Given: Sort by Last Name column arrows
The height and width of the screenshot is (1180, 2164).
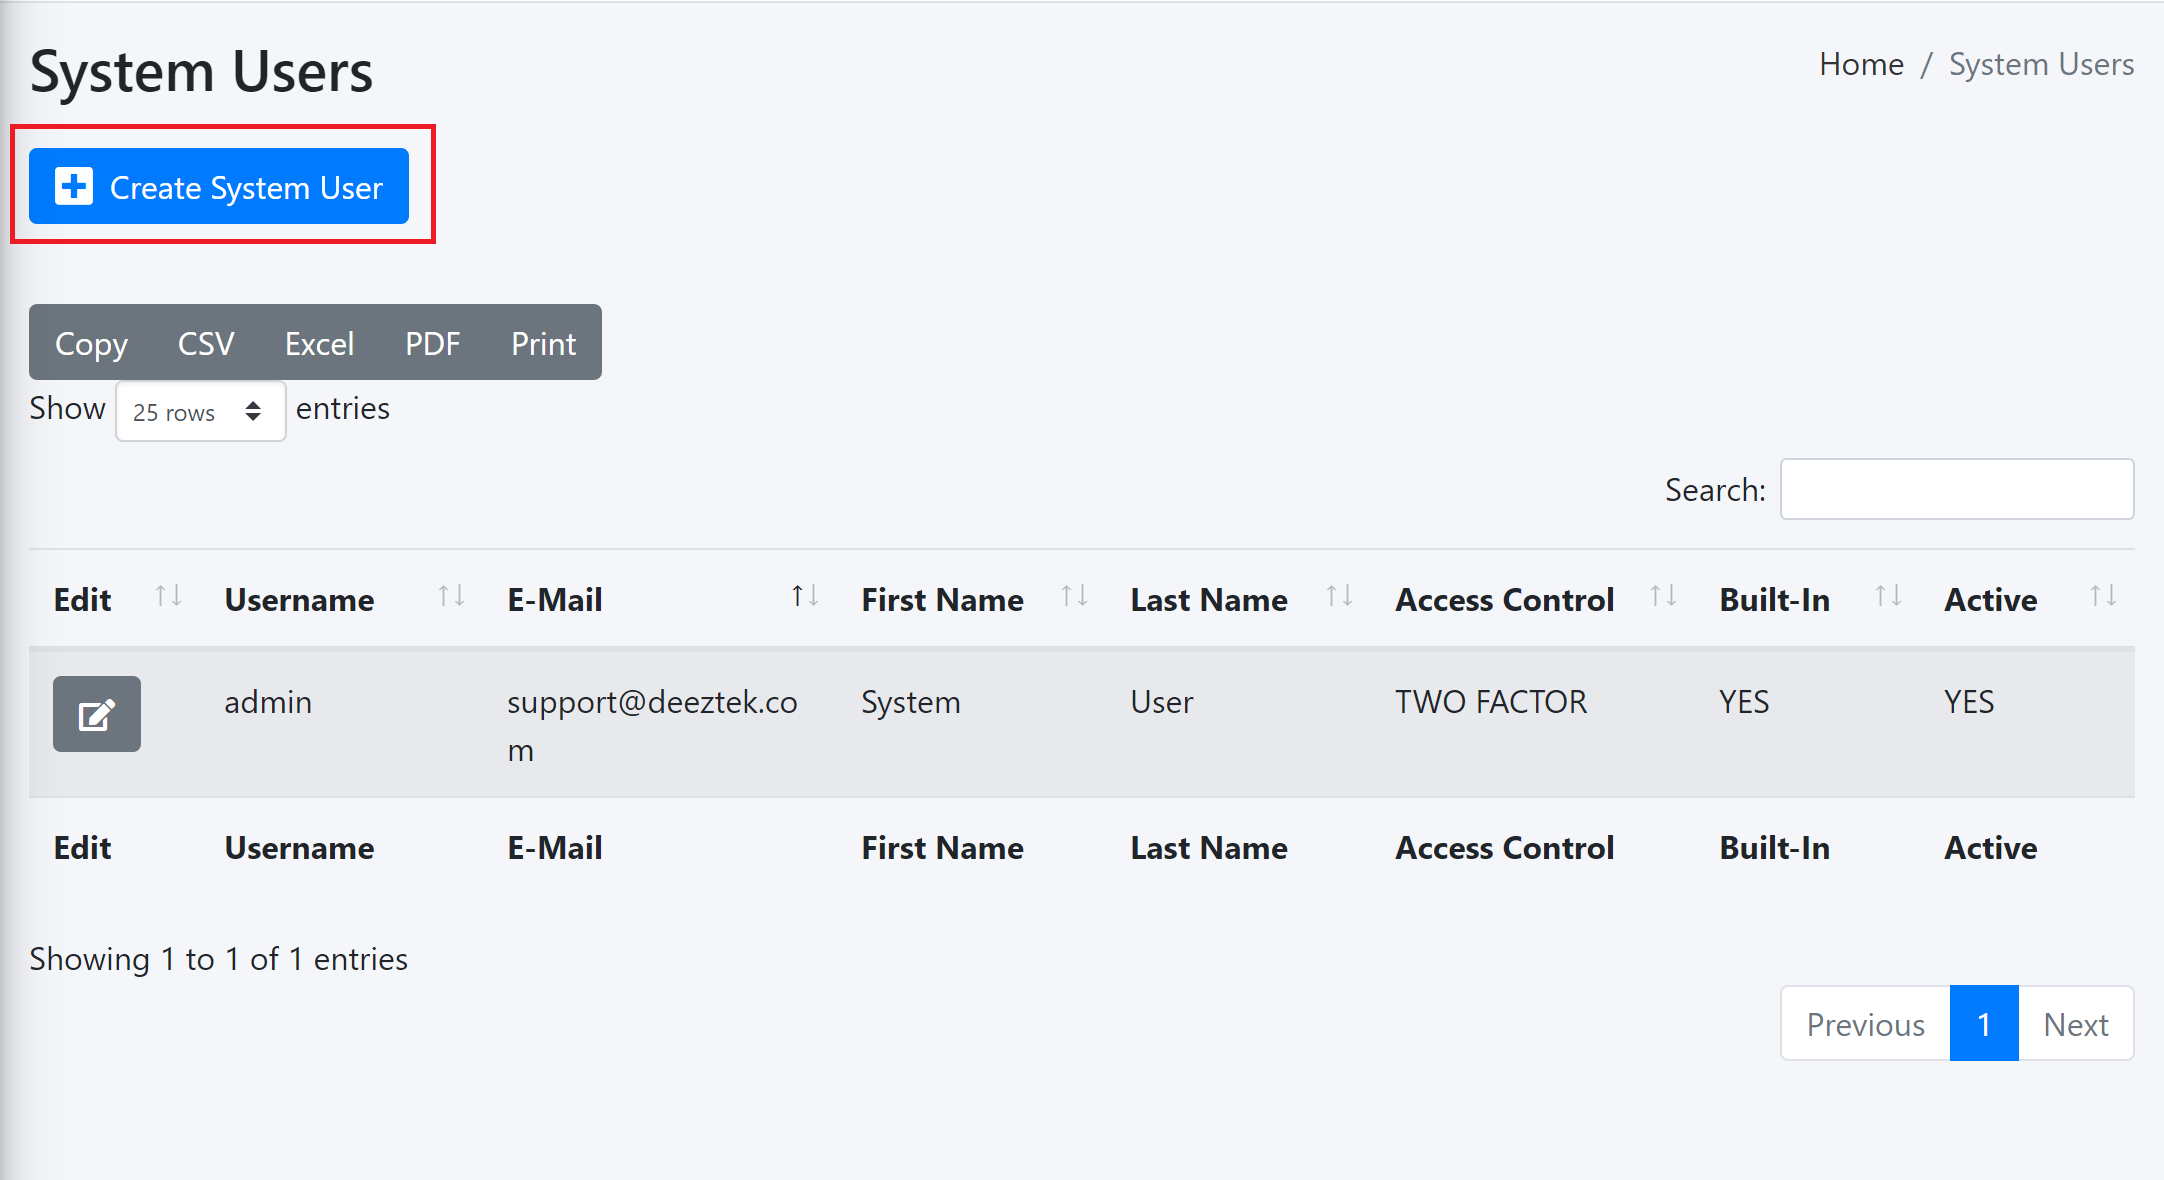Looking at the screenshot, I should pyautogui.click(x=1339, y=597).
